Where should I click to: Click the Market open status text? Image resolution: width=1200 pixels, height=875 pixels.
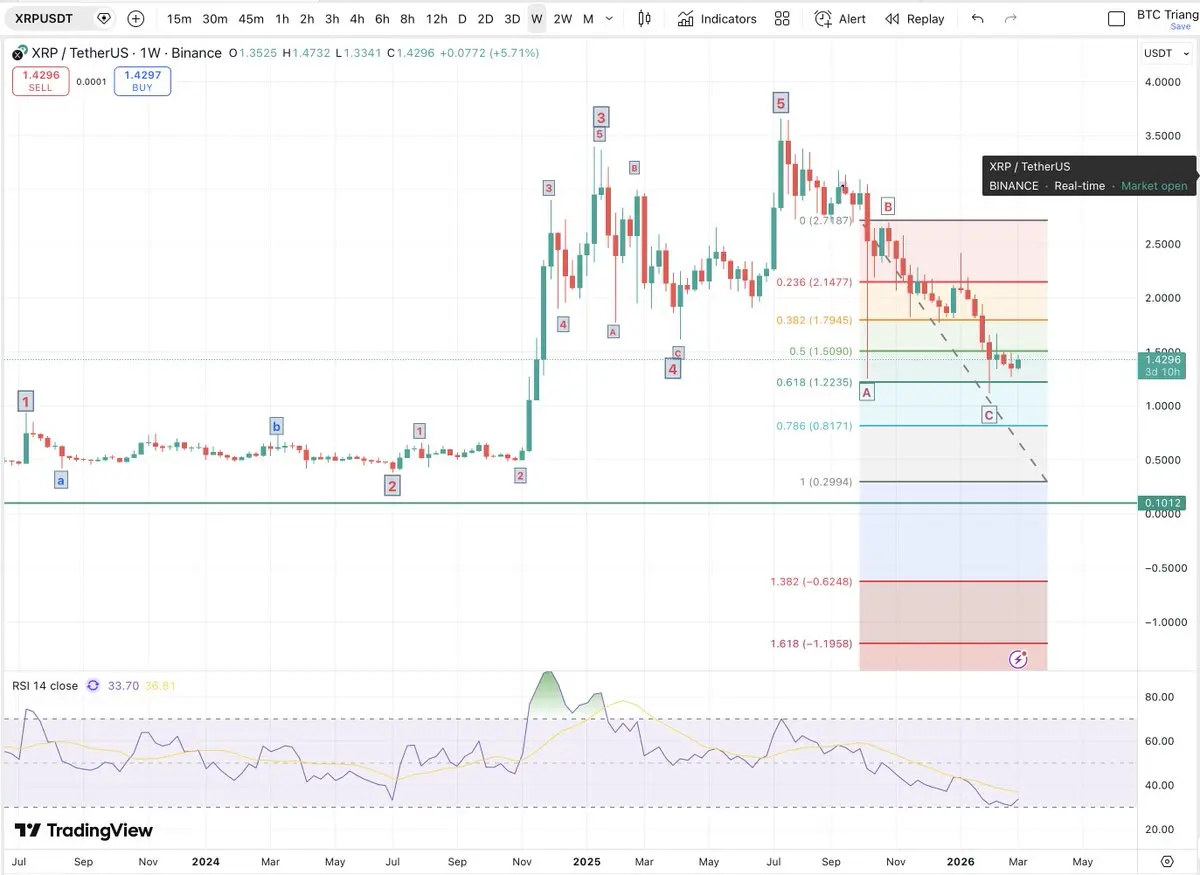click(x=1154, y=186)
